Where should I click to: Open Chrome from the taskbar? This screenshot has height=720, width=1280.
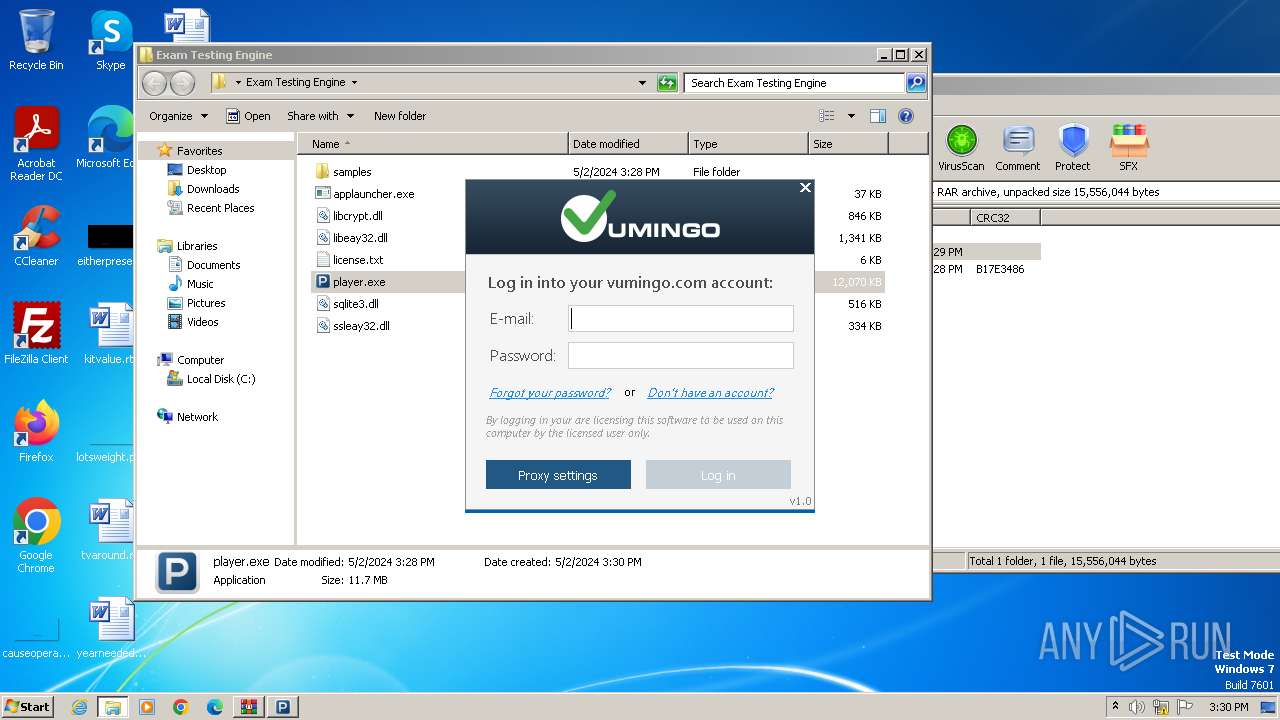(181, 707)
